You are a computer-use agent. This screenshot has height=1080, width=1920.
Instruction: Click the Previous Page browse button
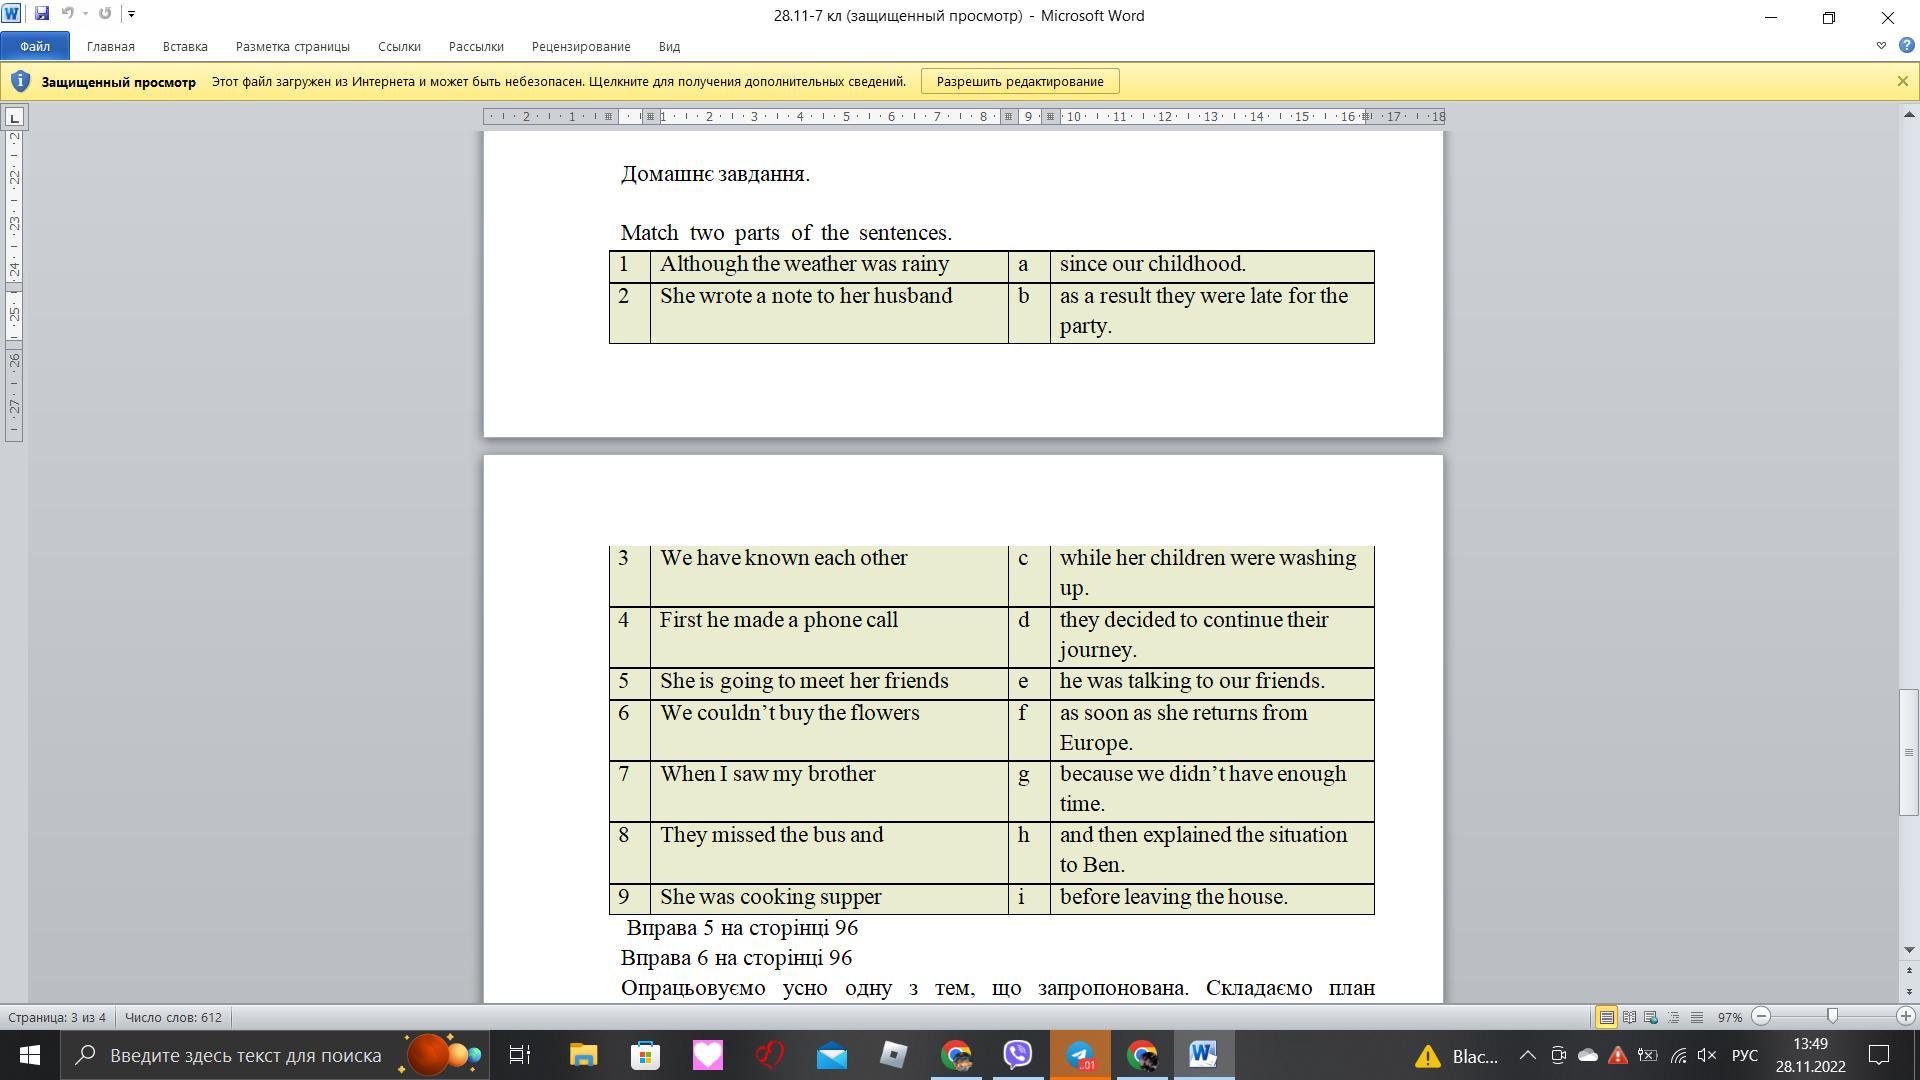click(x=1909, y=969)
